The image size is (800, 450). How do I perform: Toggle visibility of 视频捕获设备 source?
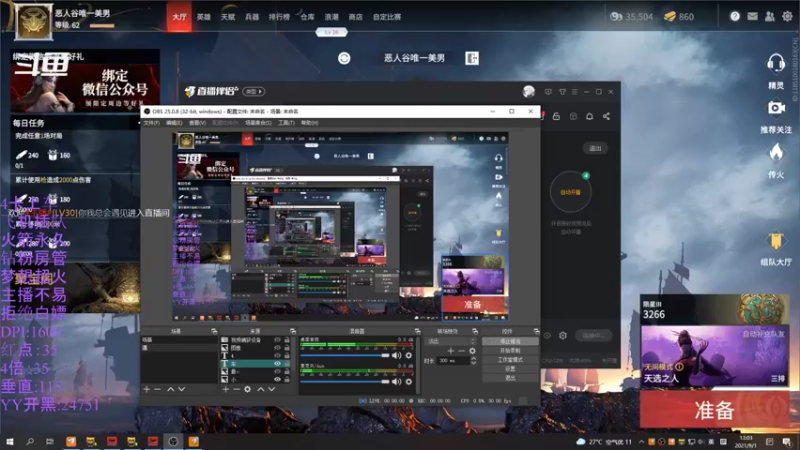[278, 340]
